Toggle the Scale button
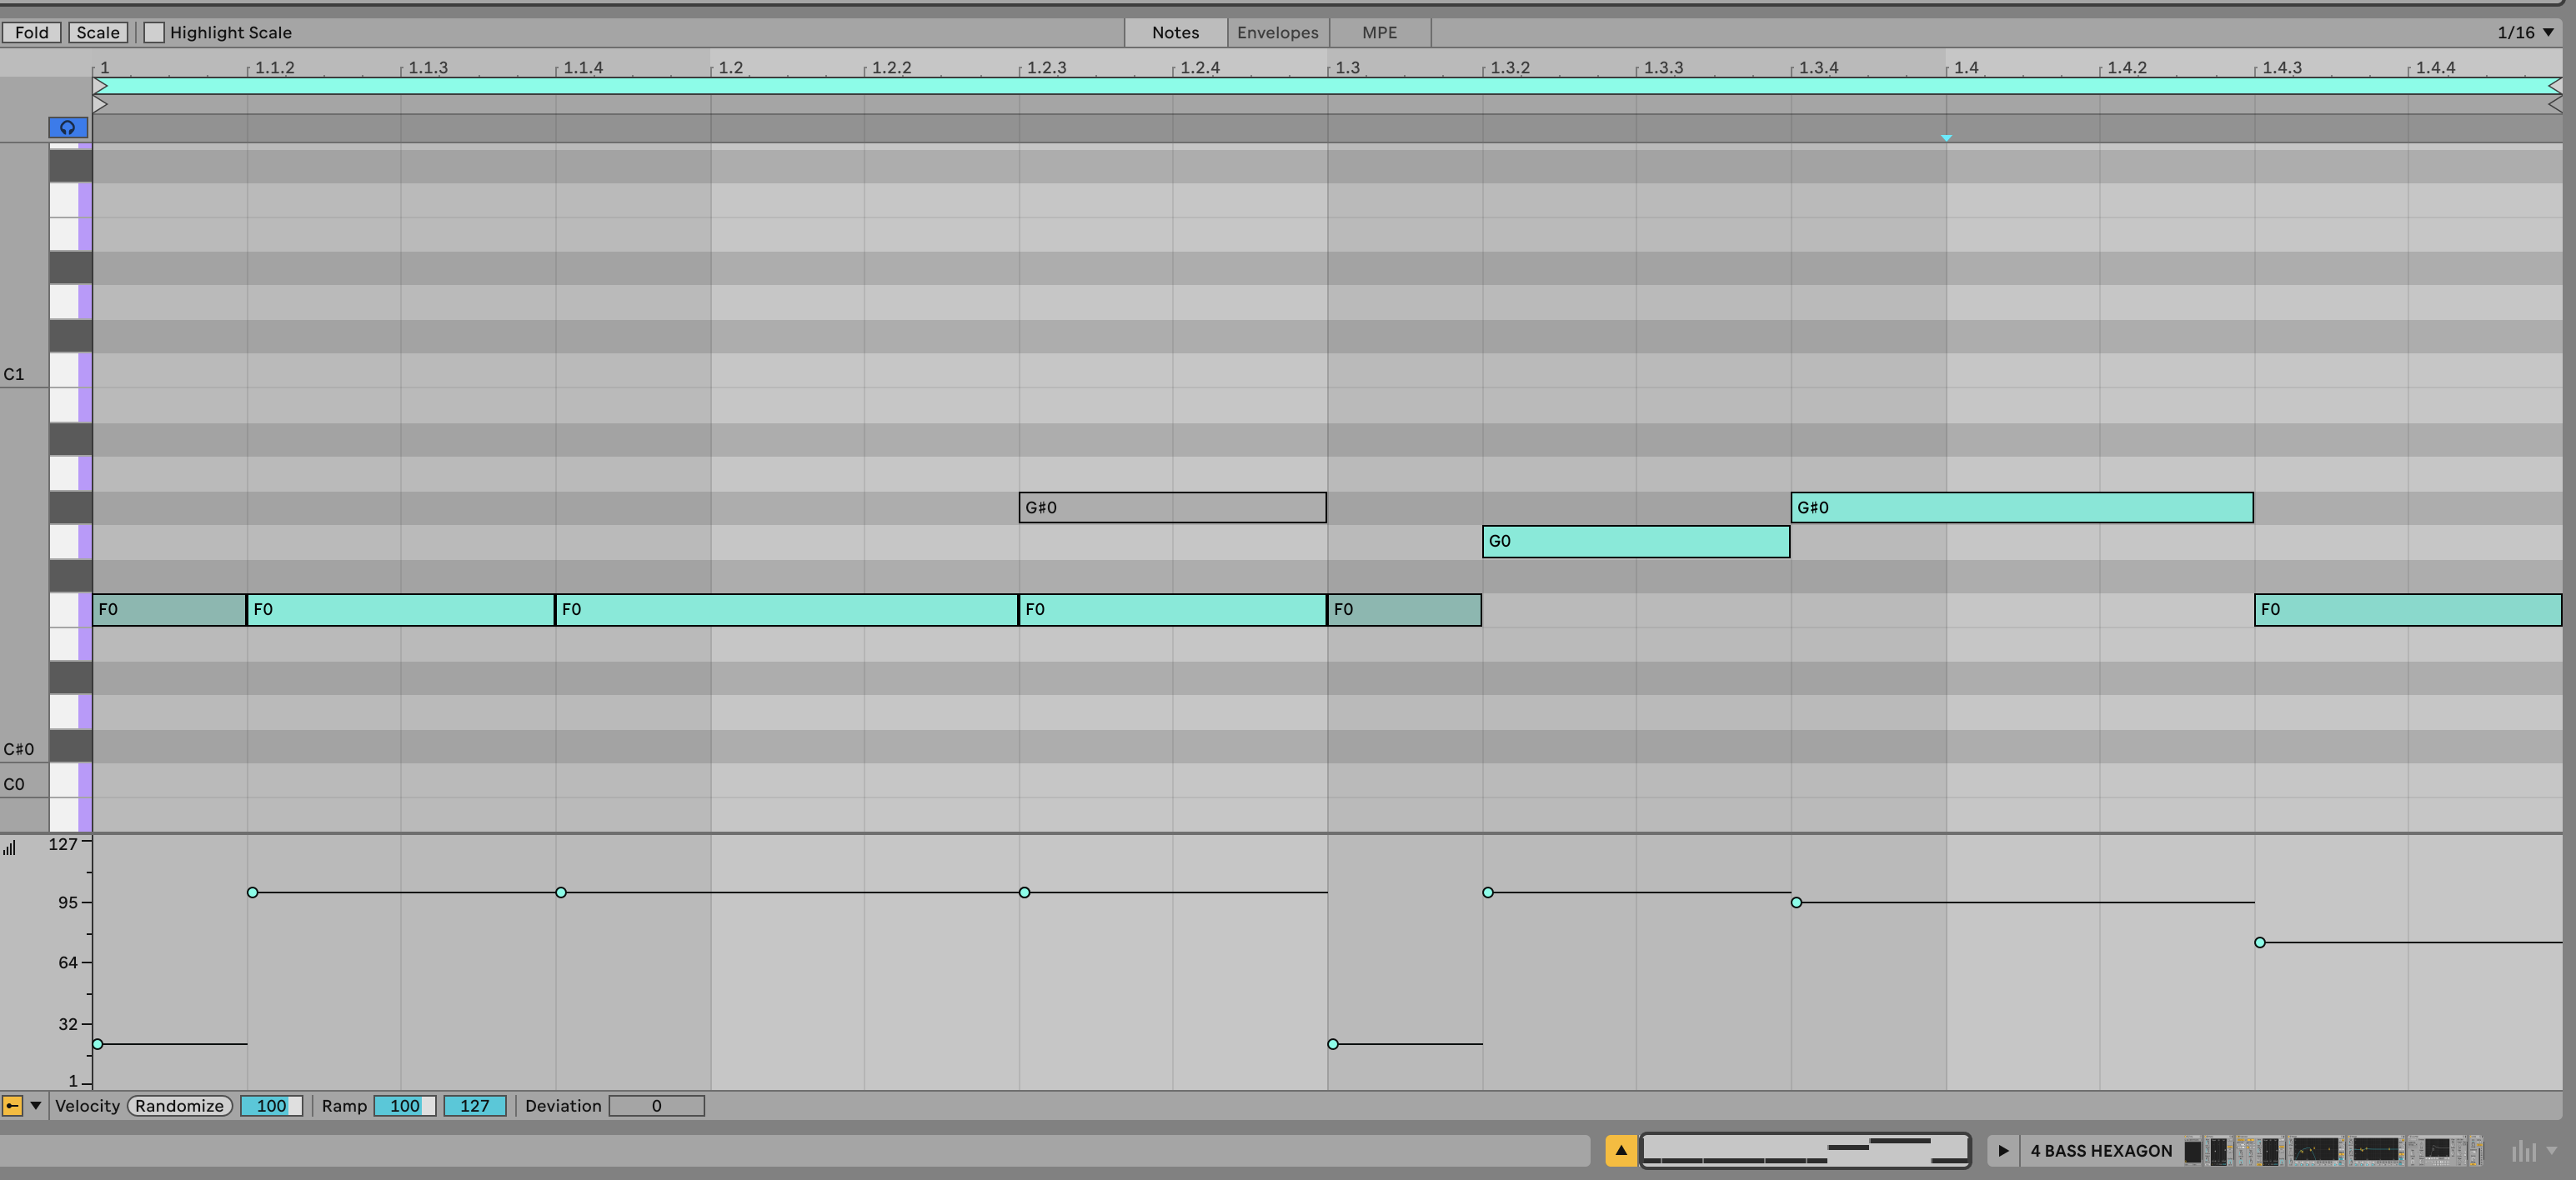The height and width of the screenshot is (1180, 2576). pos(97,32)
